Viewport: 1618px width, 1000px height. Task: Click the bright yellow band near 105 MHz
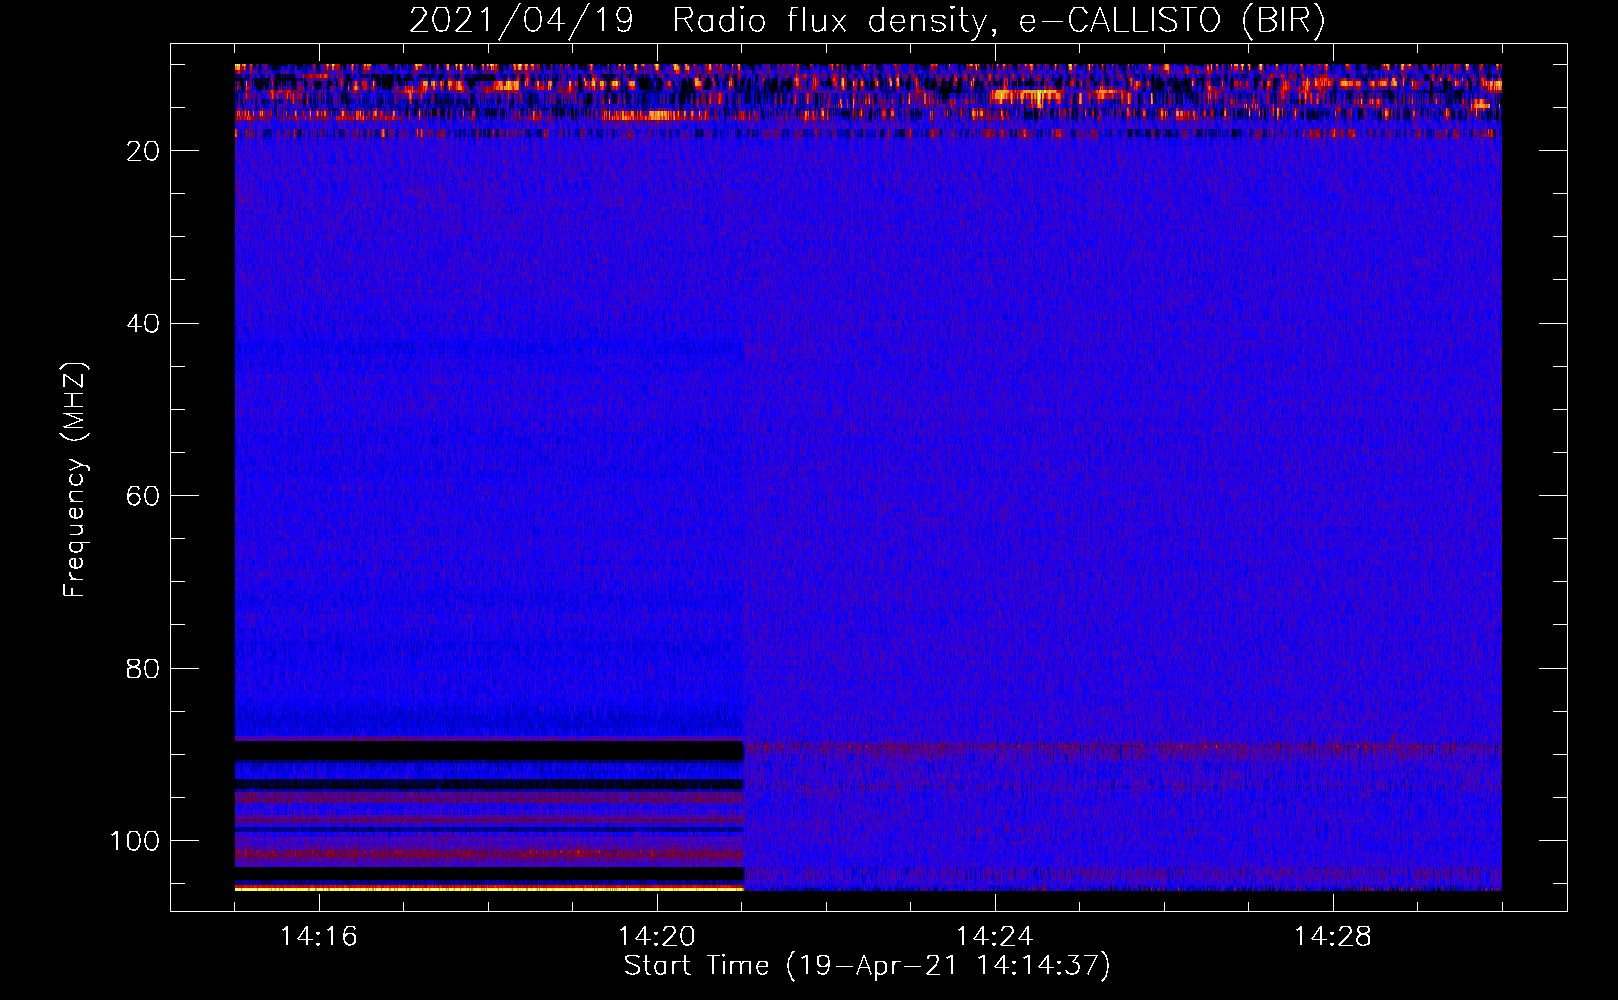click(490, 888)
